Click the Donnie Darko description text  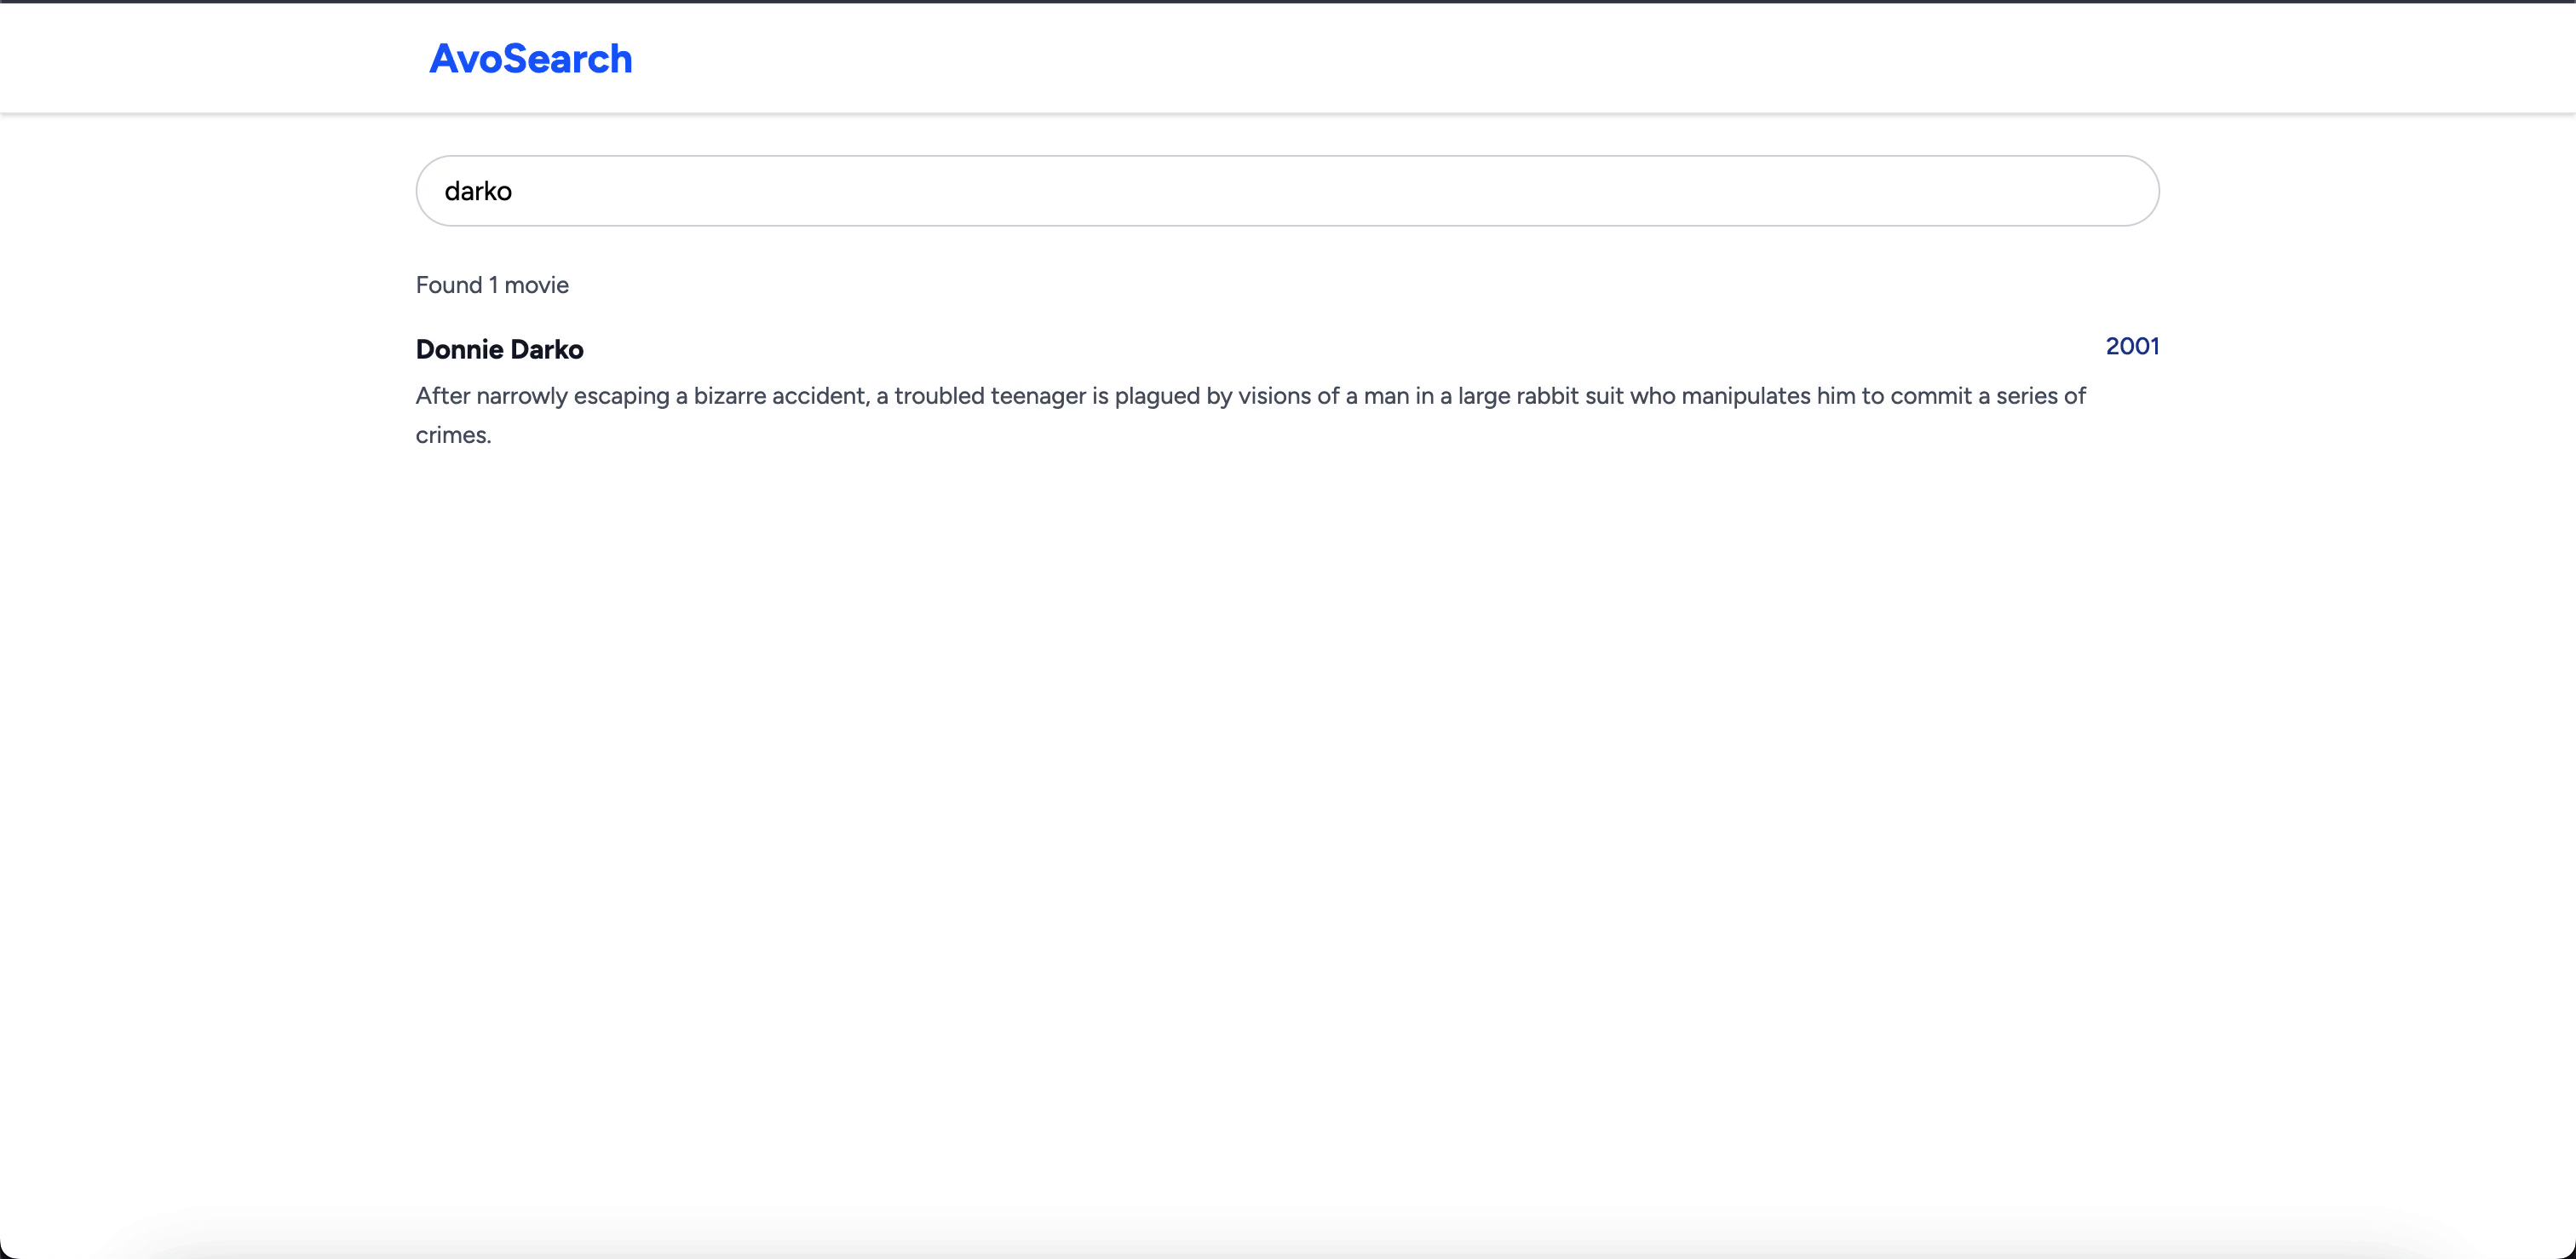1250,396
